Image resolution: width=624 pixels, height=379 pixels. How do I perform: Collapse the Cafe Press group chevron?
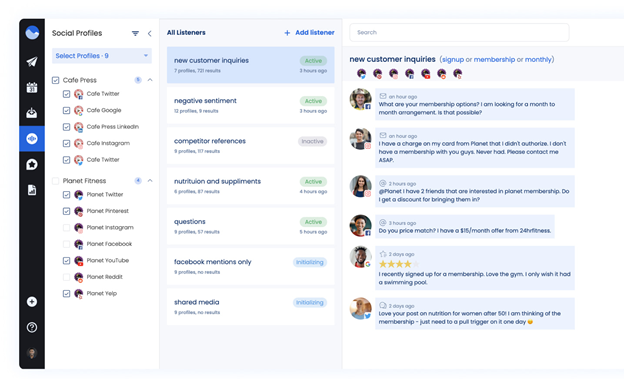(x=150, y=80)
